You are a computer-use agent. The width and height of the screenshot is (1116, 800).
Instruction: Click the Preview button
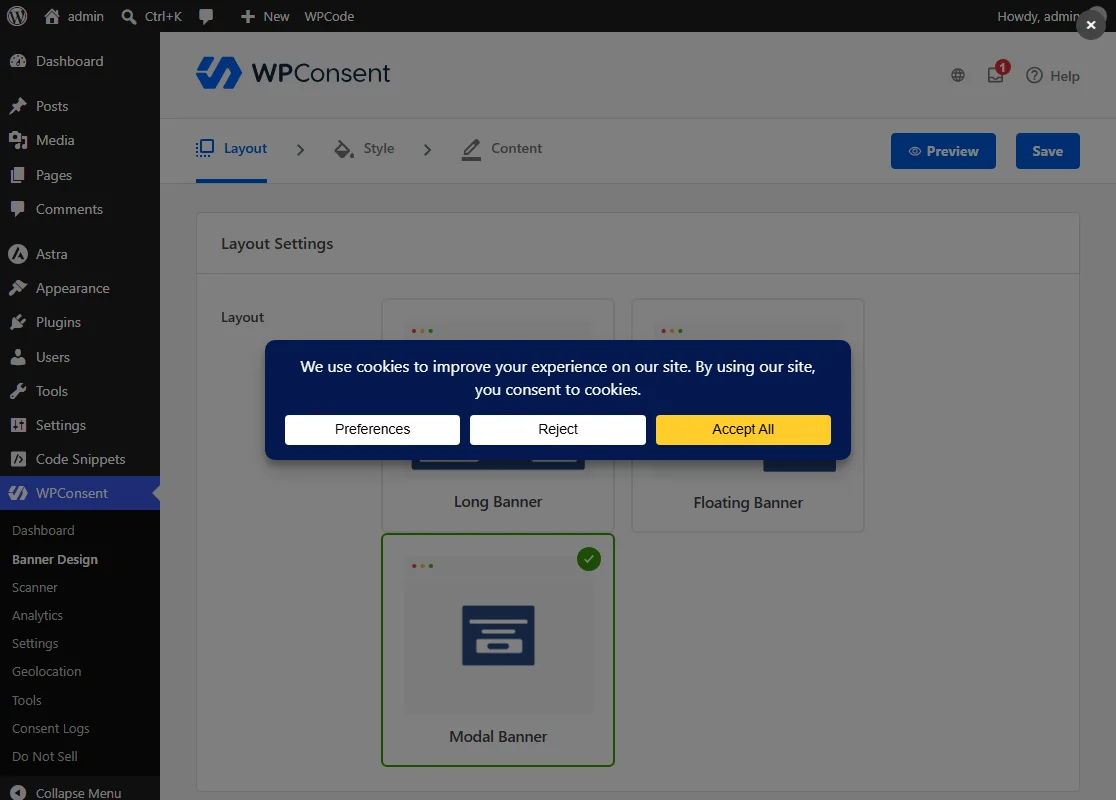pos(943,151)
